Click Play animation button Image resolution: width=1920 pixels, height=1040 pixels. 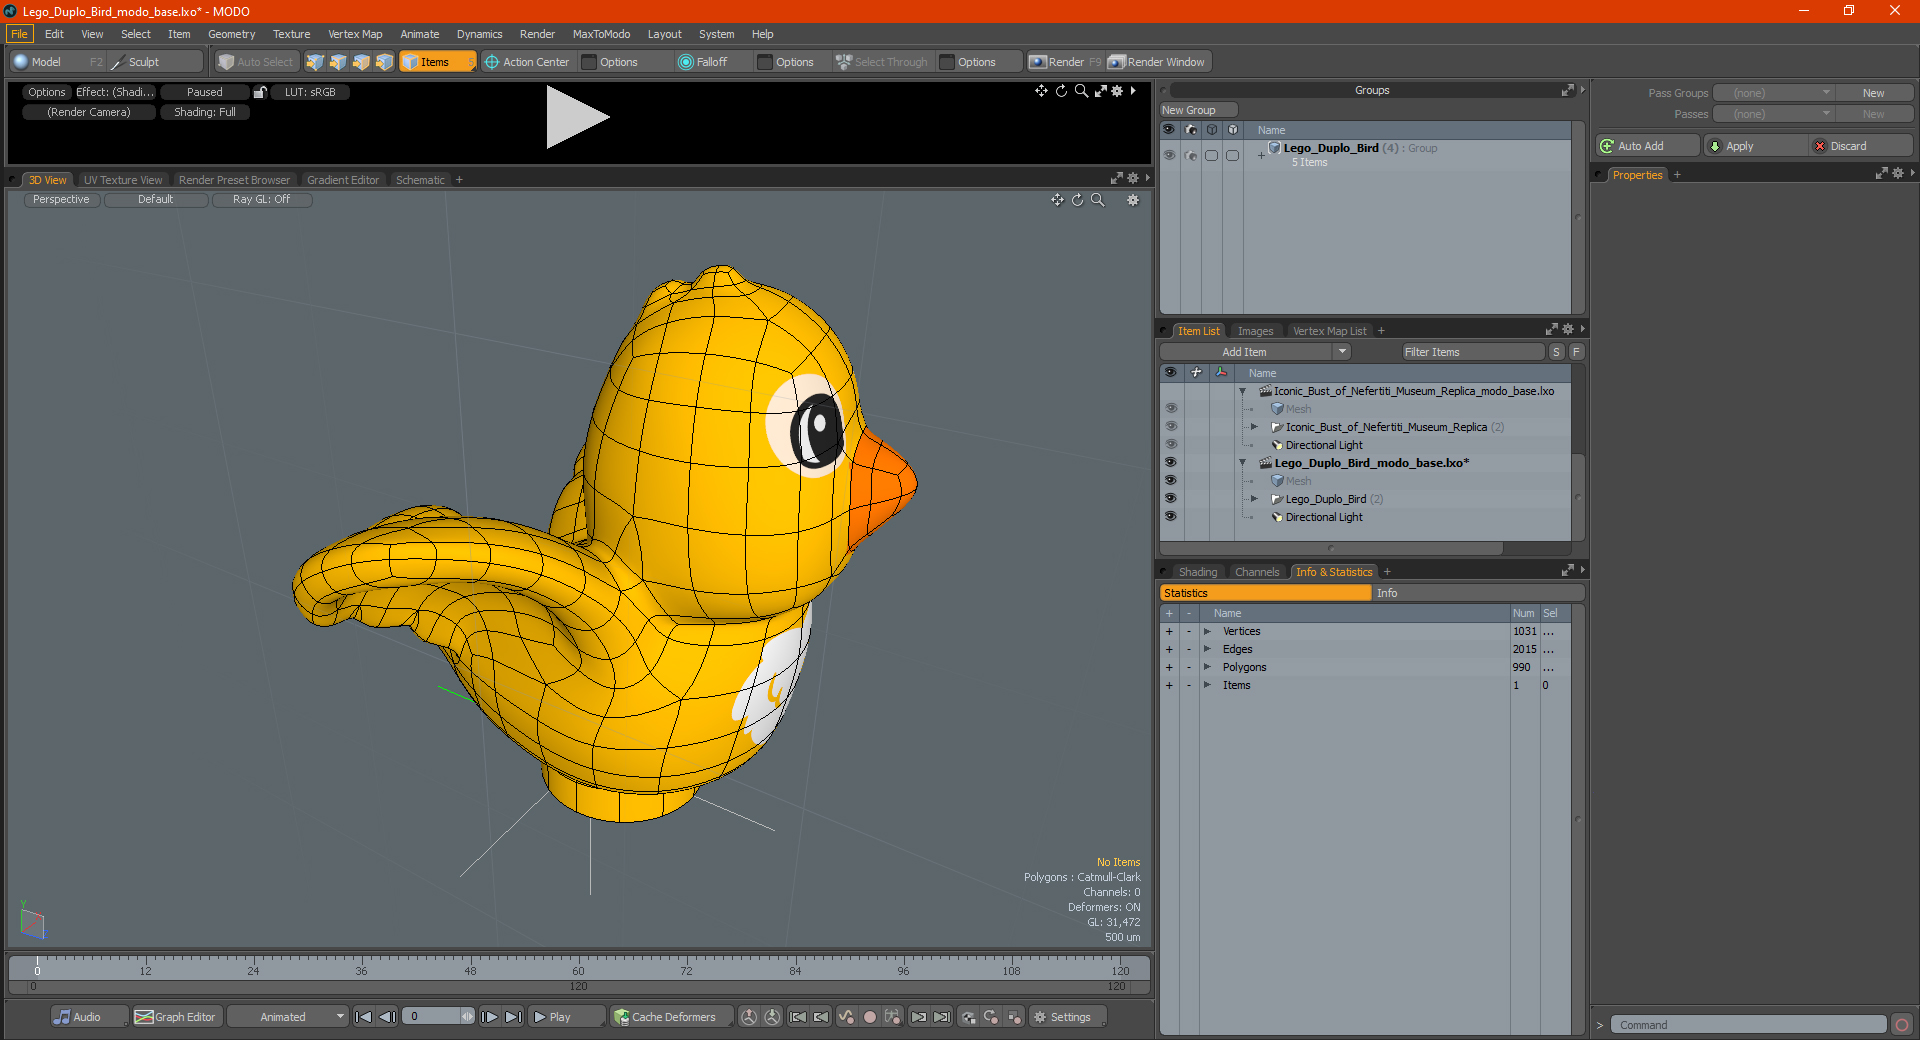click(x=567, y=1017)
